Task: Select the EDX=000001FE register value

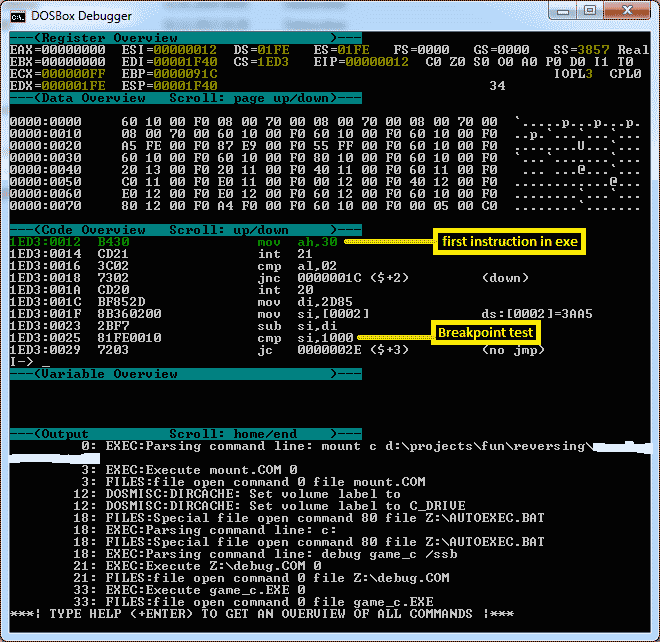Action: tap(58, 86)
